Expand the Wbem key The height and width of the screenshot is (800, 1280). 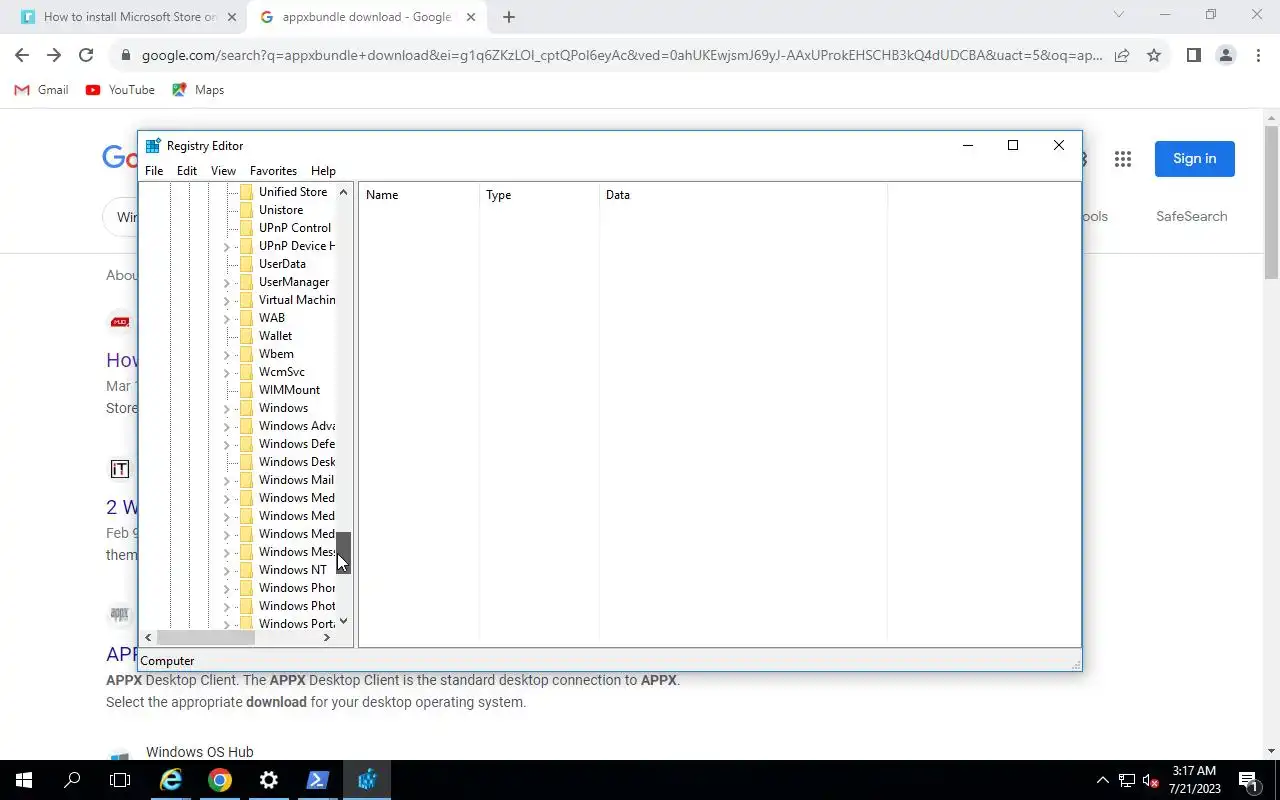[x=227, y=354]
